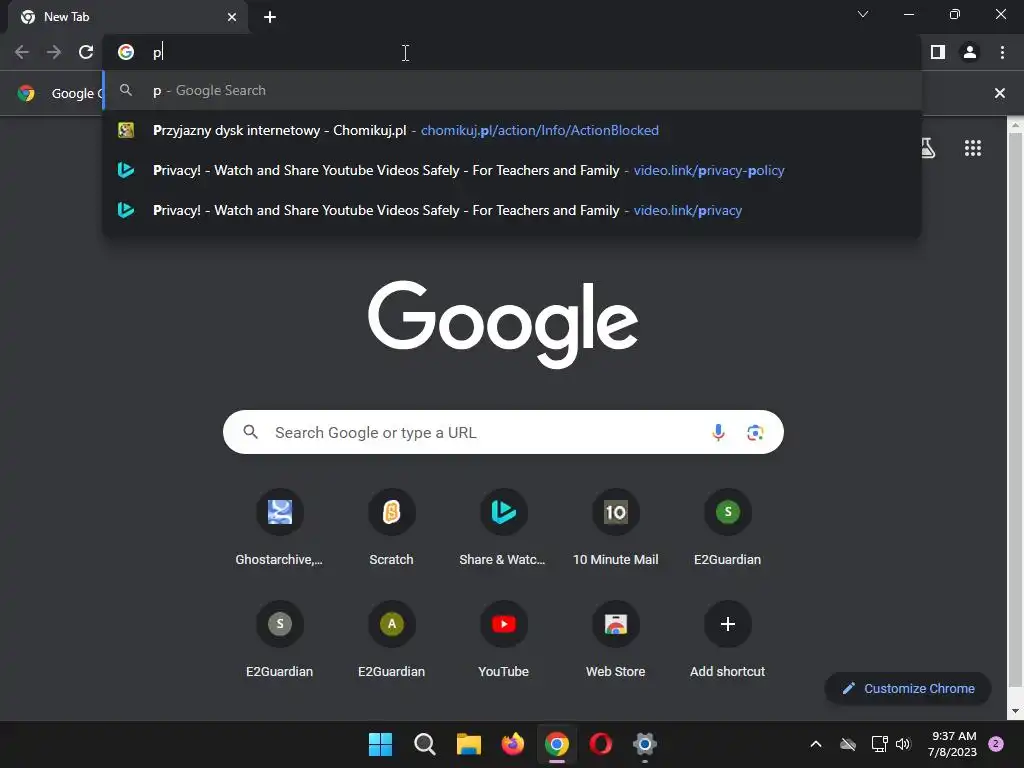Screen dimensions: 1024x768
Task: Open the profile avatar button
Action: pos(970,52)
